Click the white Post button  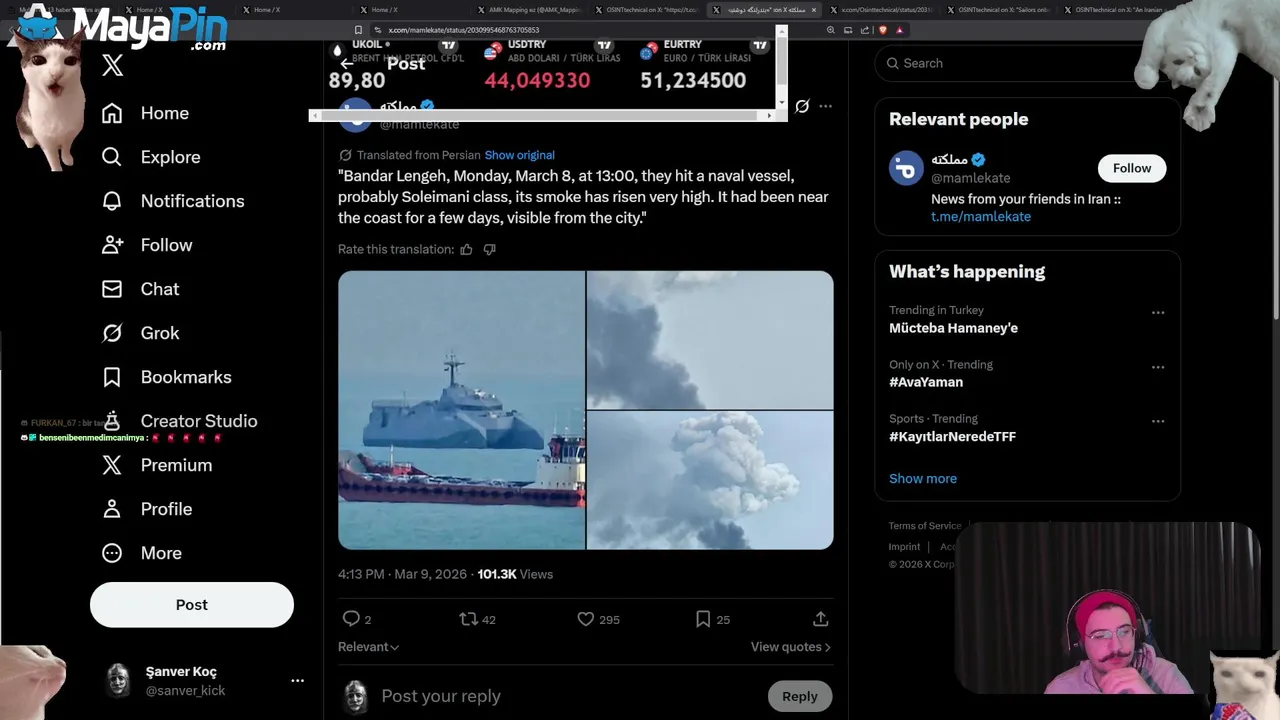(x=192, y=605)
